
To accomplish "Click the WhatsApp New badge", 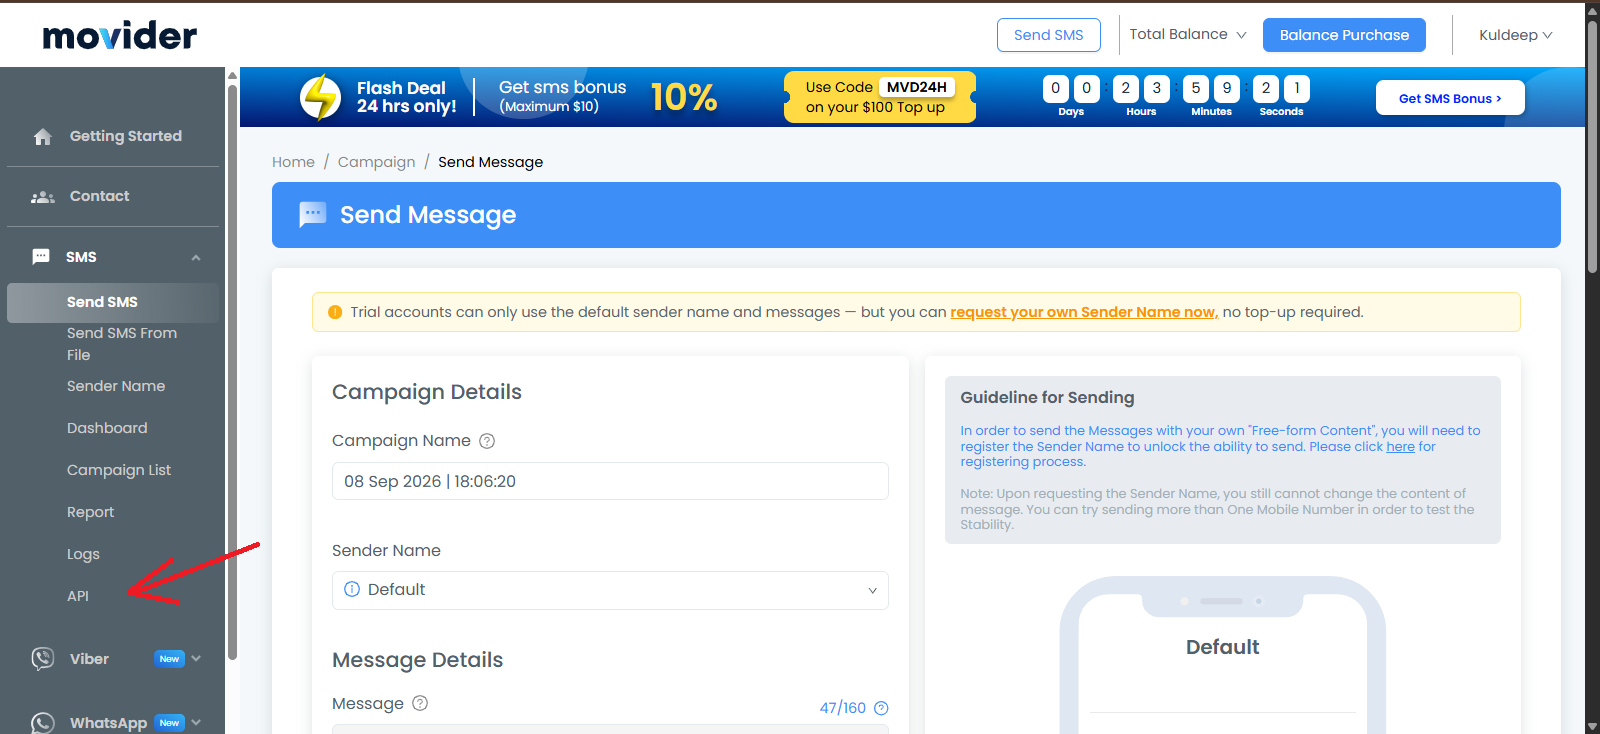I will [x=170, y=722].
